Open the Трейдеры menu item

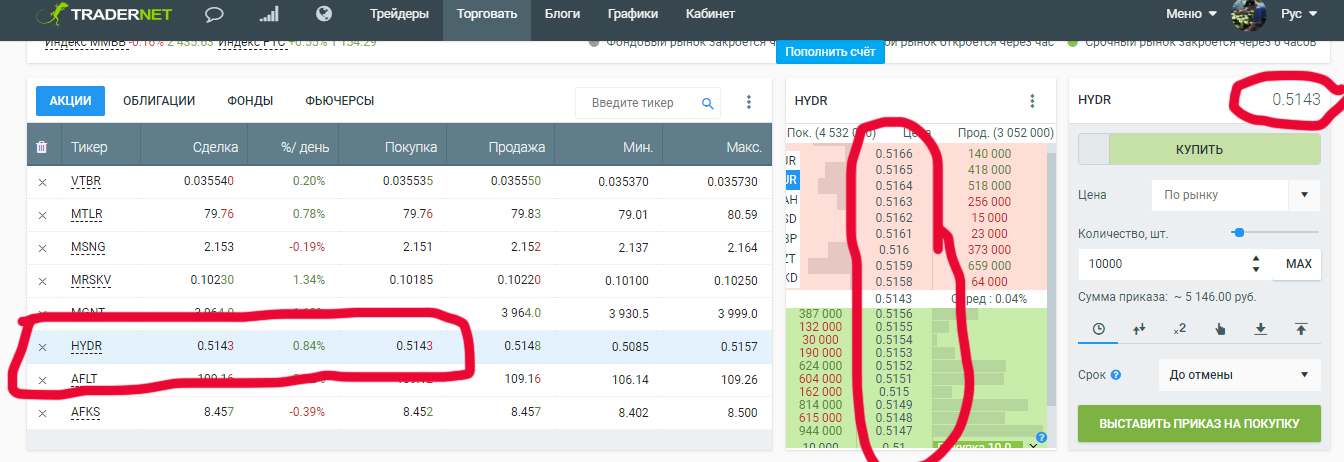[x=399, y=14]
